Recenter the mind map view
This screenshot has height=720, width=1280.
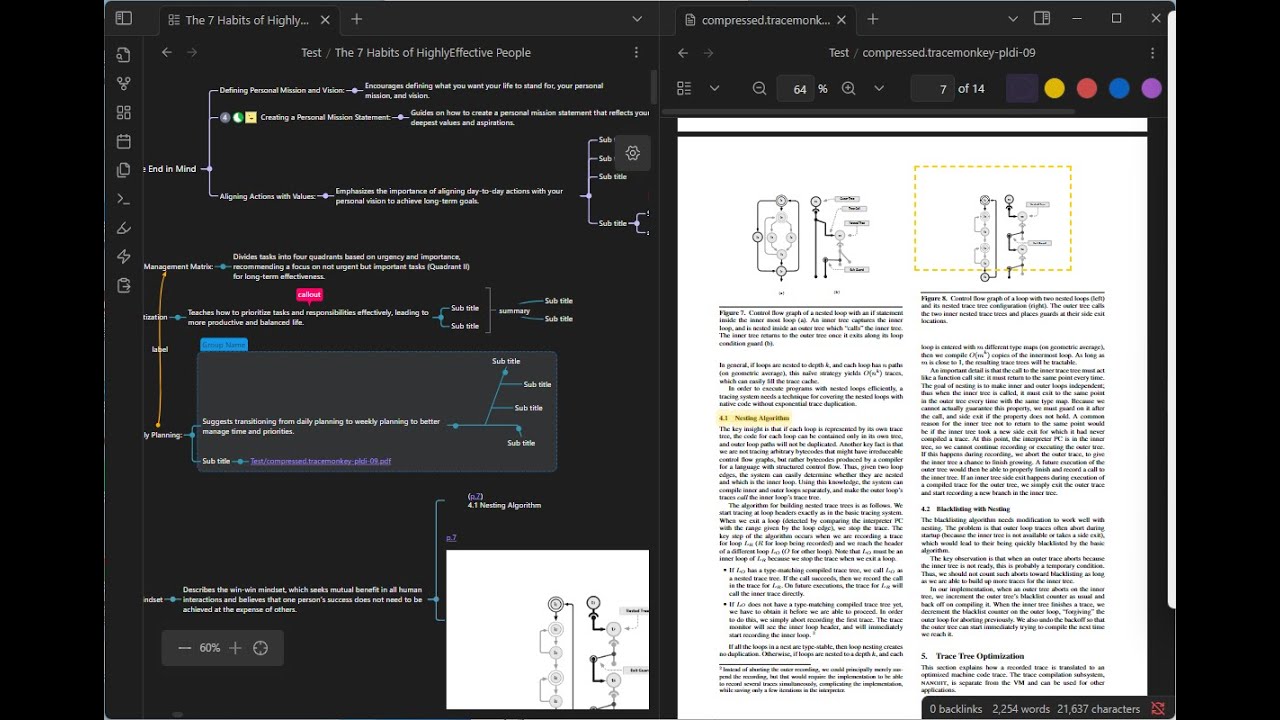(x=261, y=648)
